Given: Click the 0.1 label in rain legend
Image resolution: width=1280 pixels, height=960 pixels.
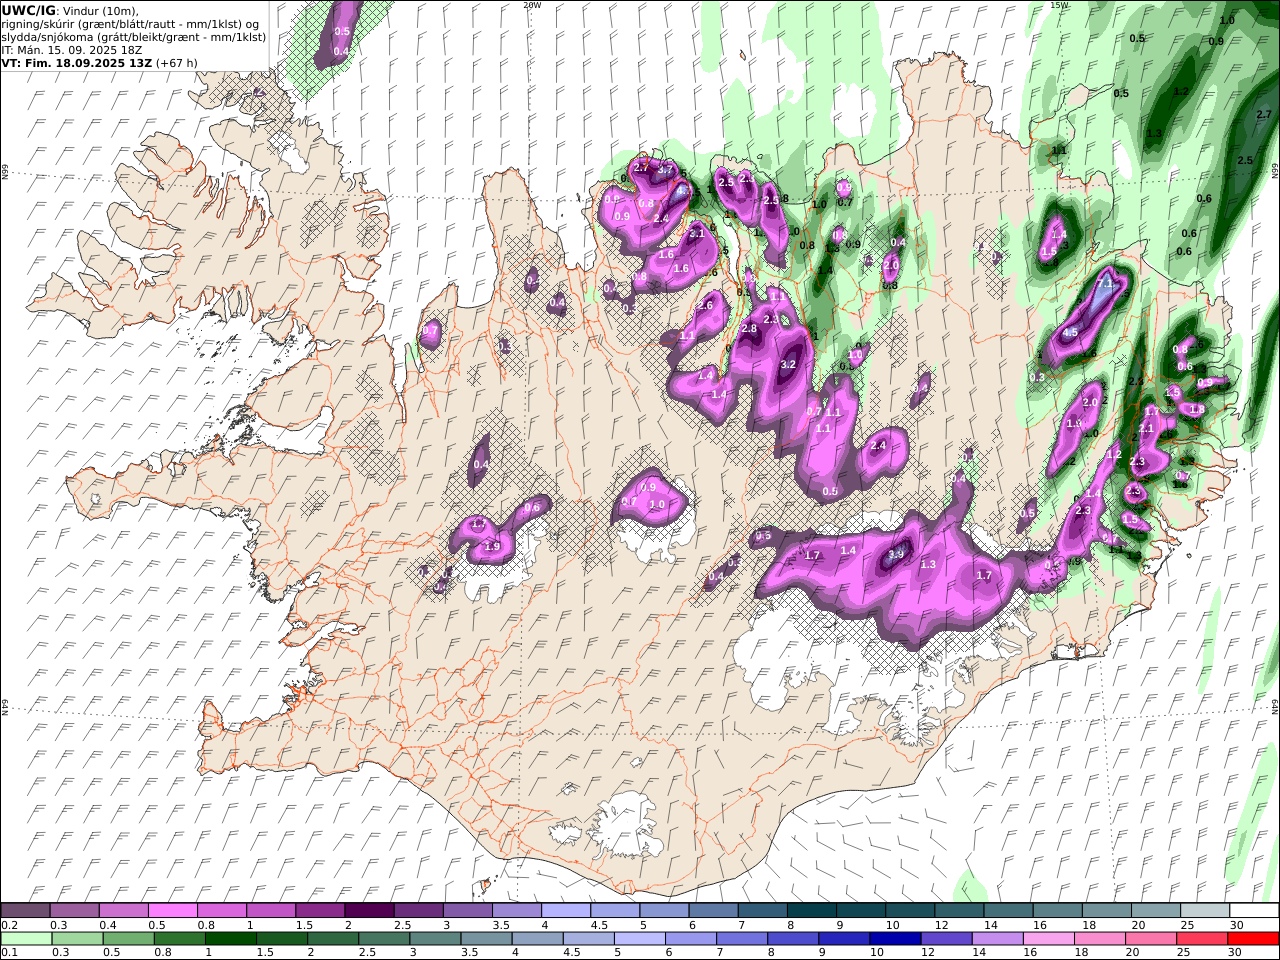Looking at the screenshot, I should 8,953.
